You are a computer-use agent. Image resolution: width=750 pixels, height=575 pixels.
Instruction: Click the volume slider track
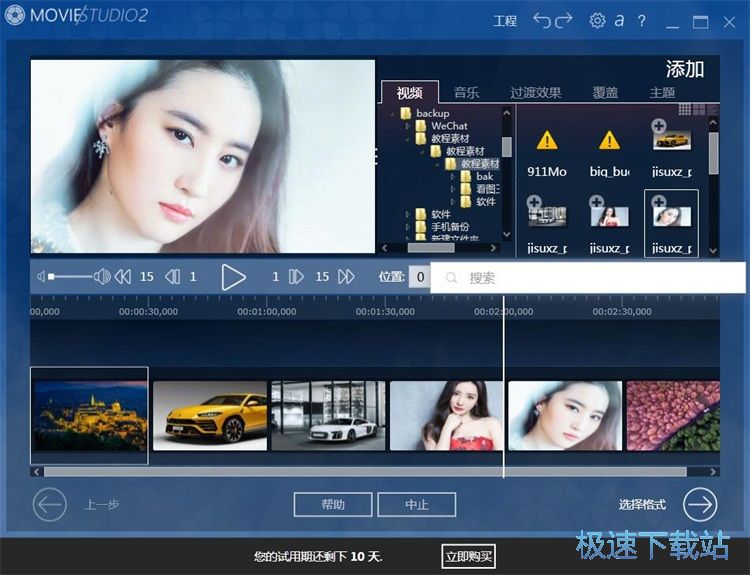pyautogui.click(x=70, y=276)
